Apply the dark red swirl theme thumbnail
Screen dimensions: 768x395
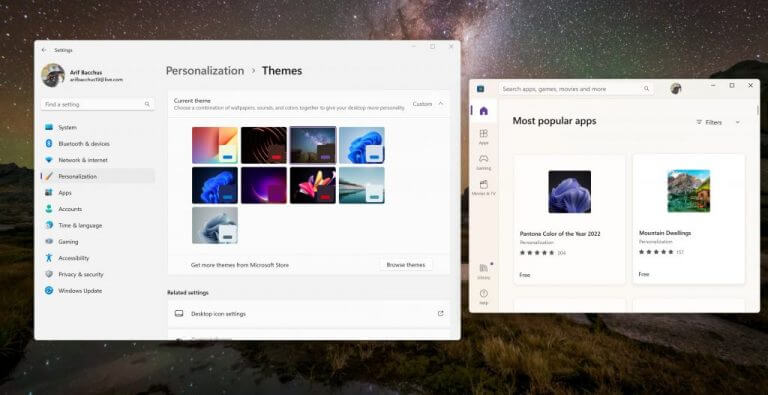tap(264, 145)
